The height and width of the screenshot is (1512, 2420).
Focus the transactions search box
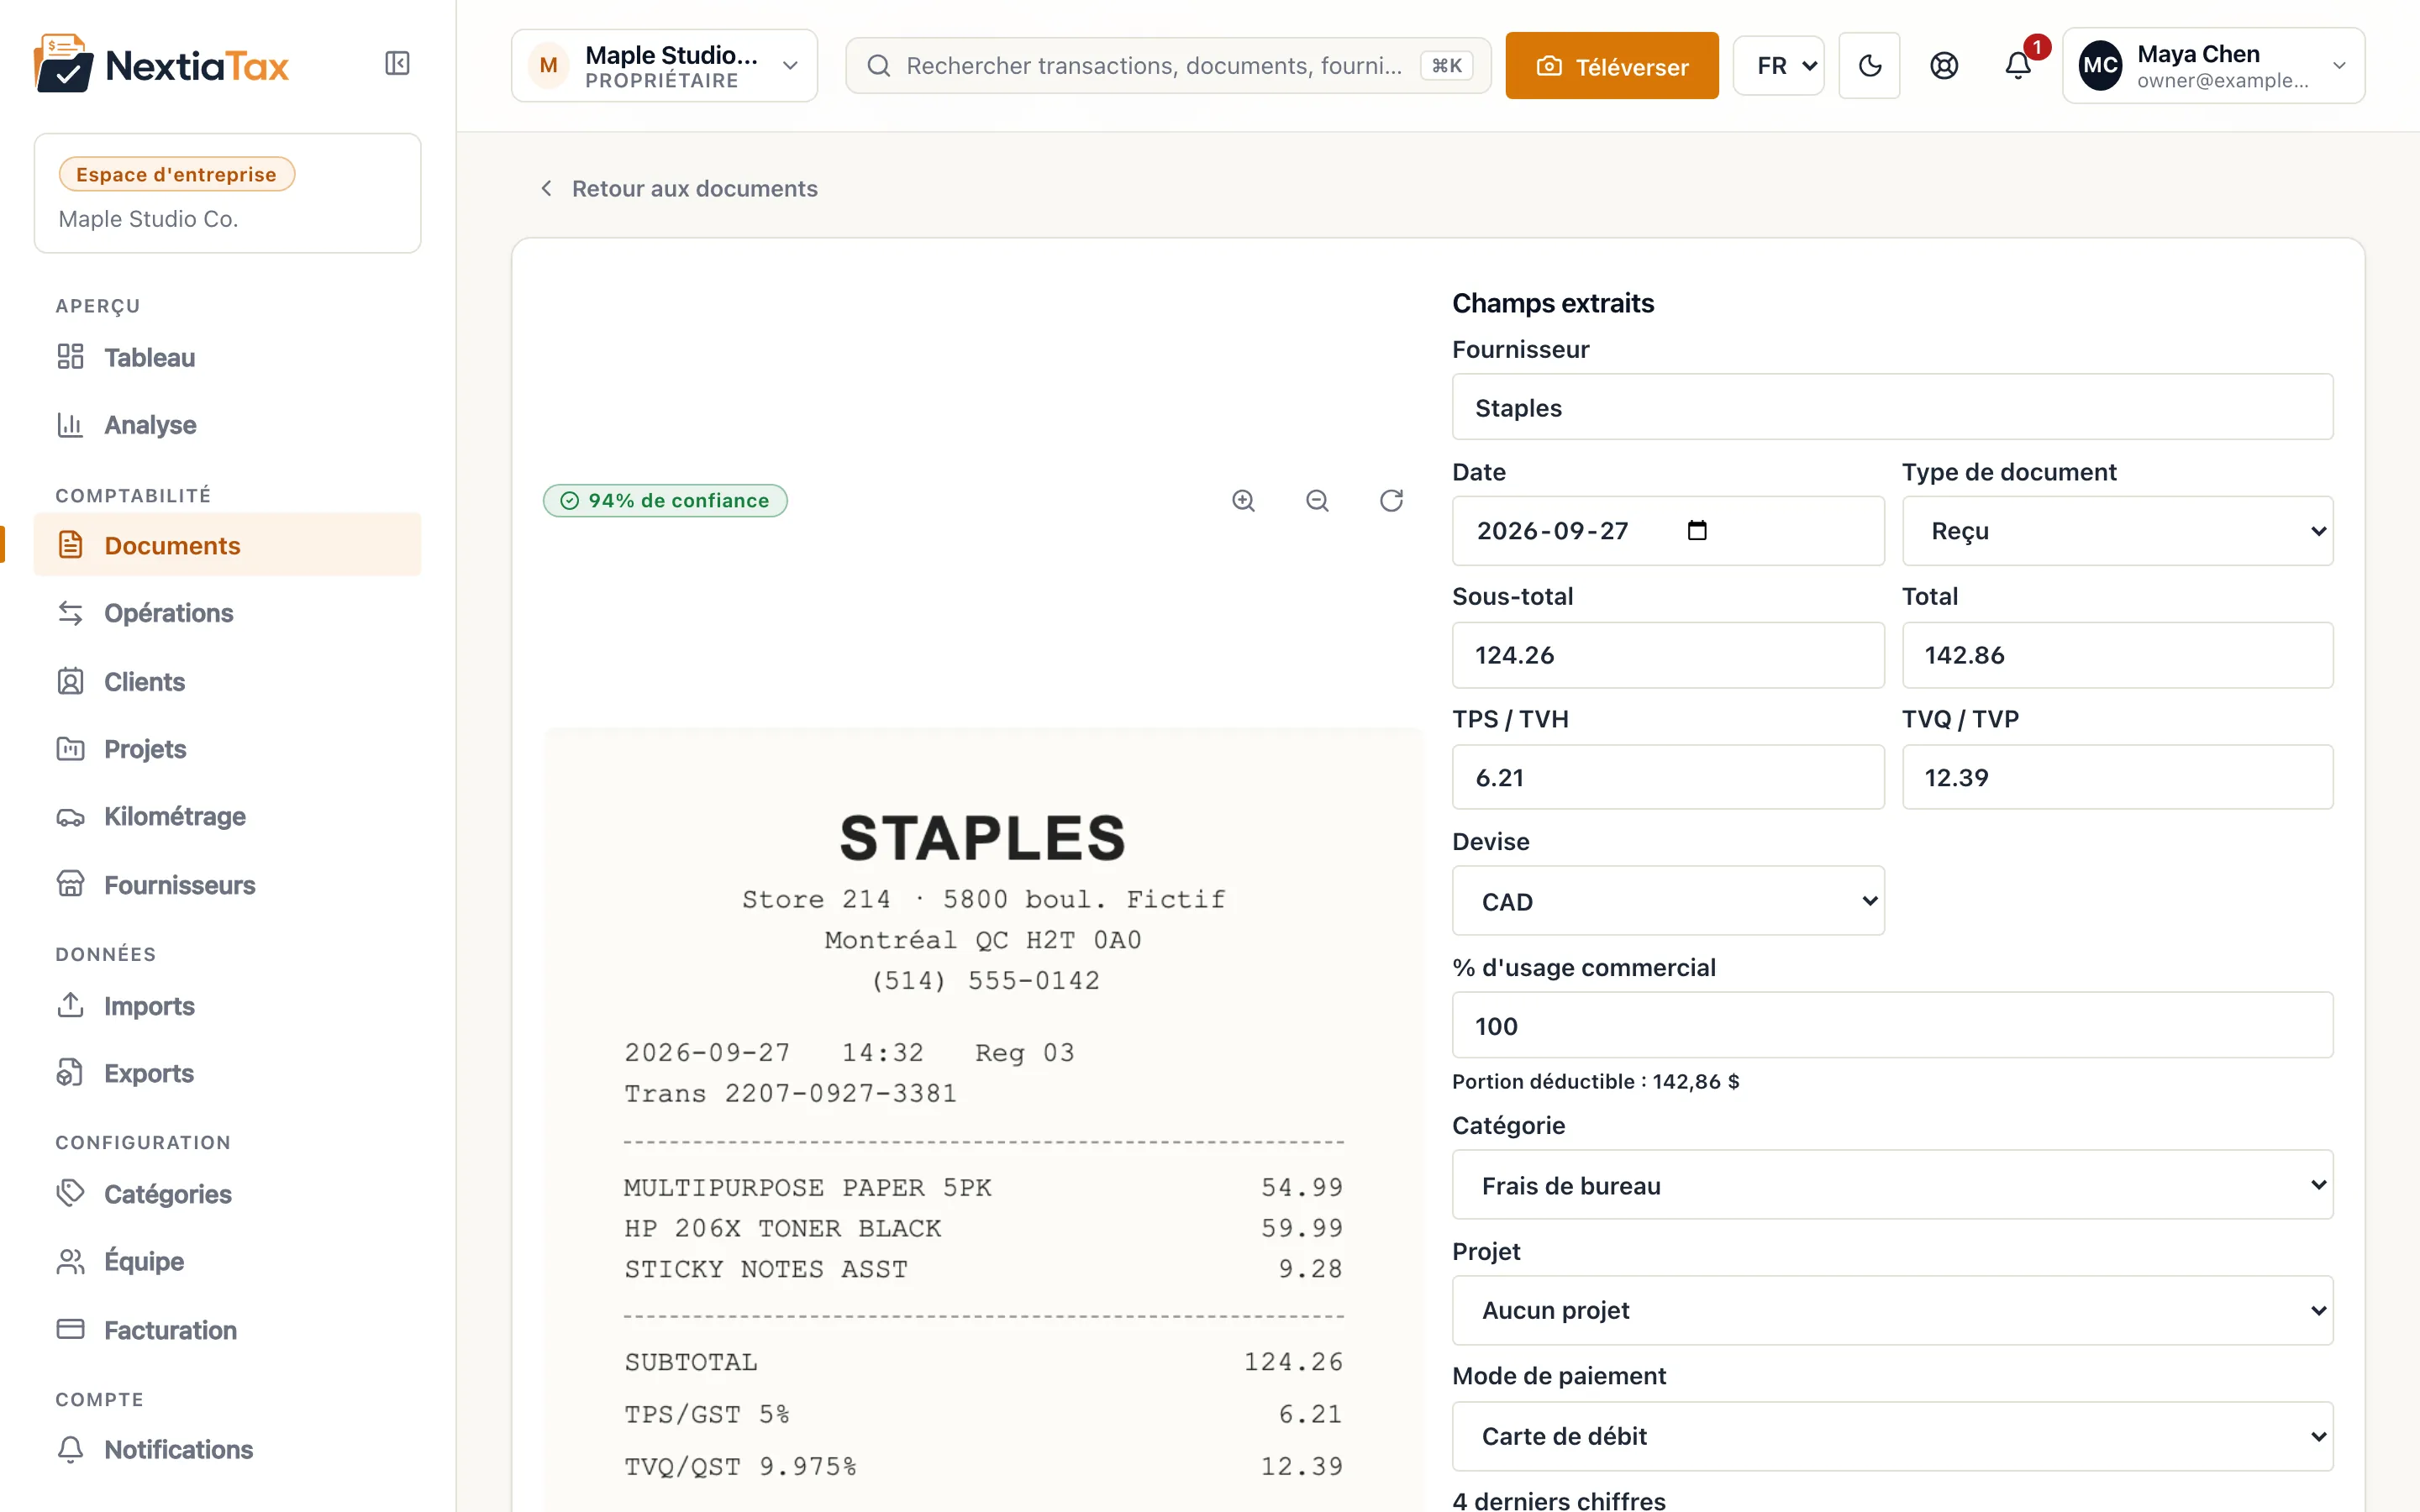click(1168, 66)
